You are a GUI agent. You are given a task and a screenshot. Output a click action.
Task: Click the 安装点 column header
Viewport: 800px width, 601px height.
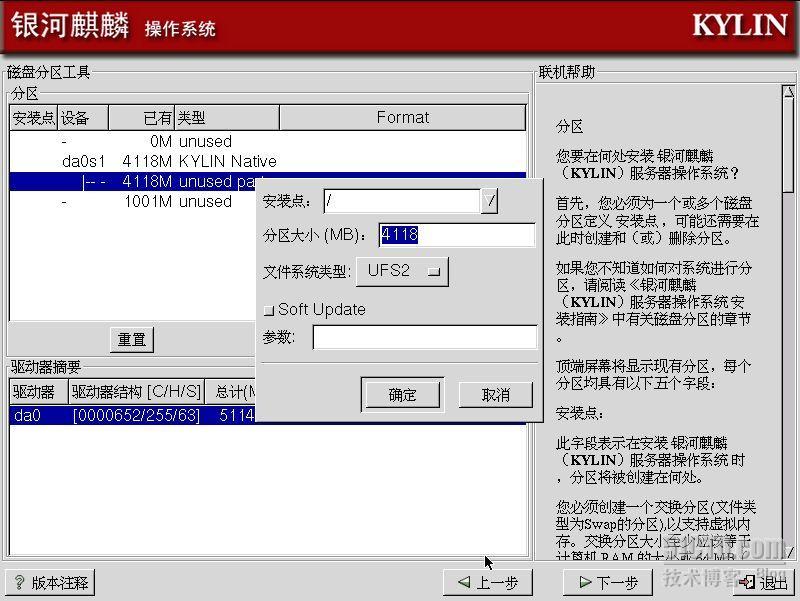click(34, 118)
